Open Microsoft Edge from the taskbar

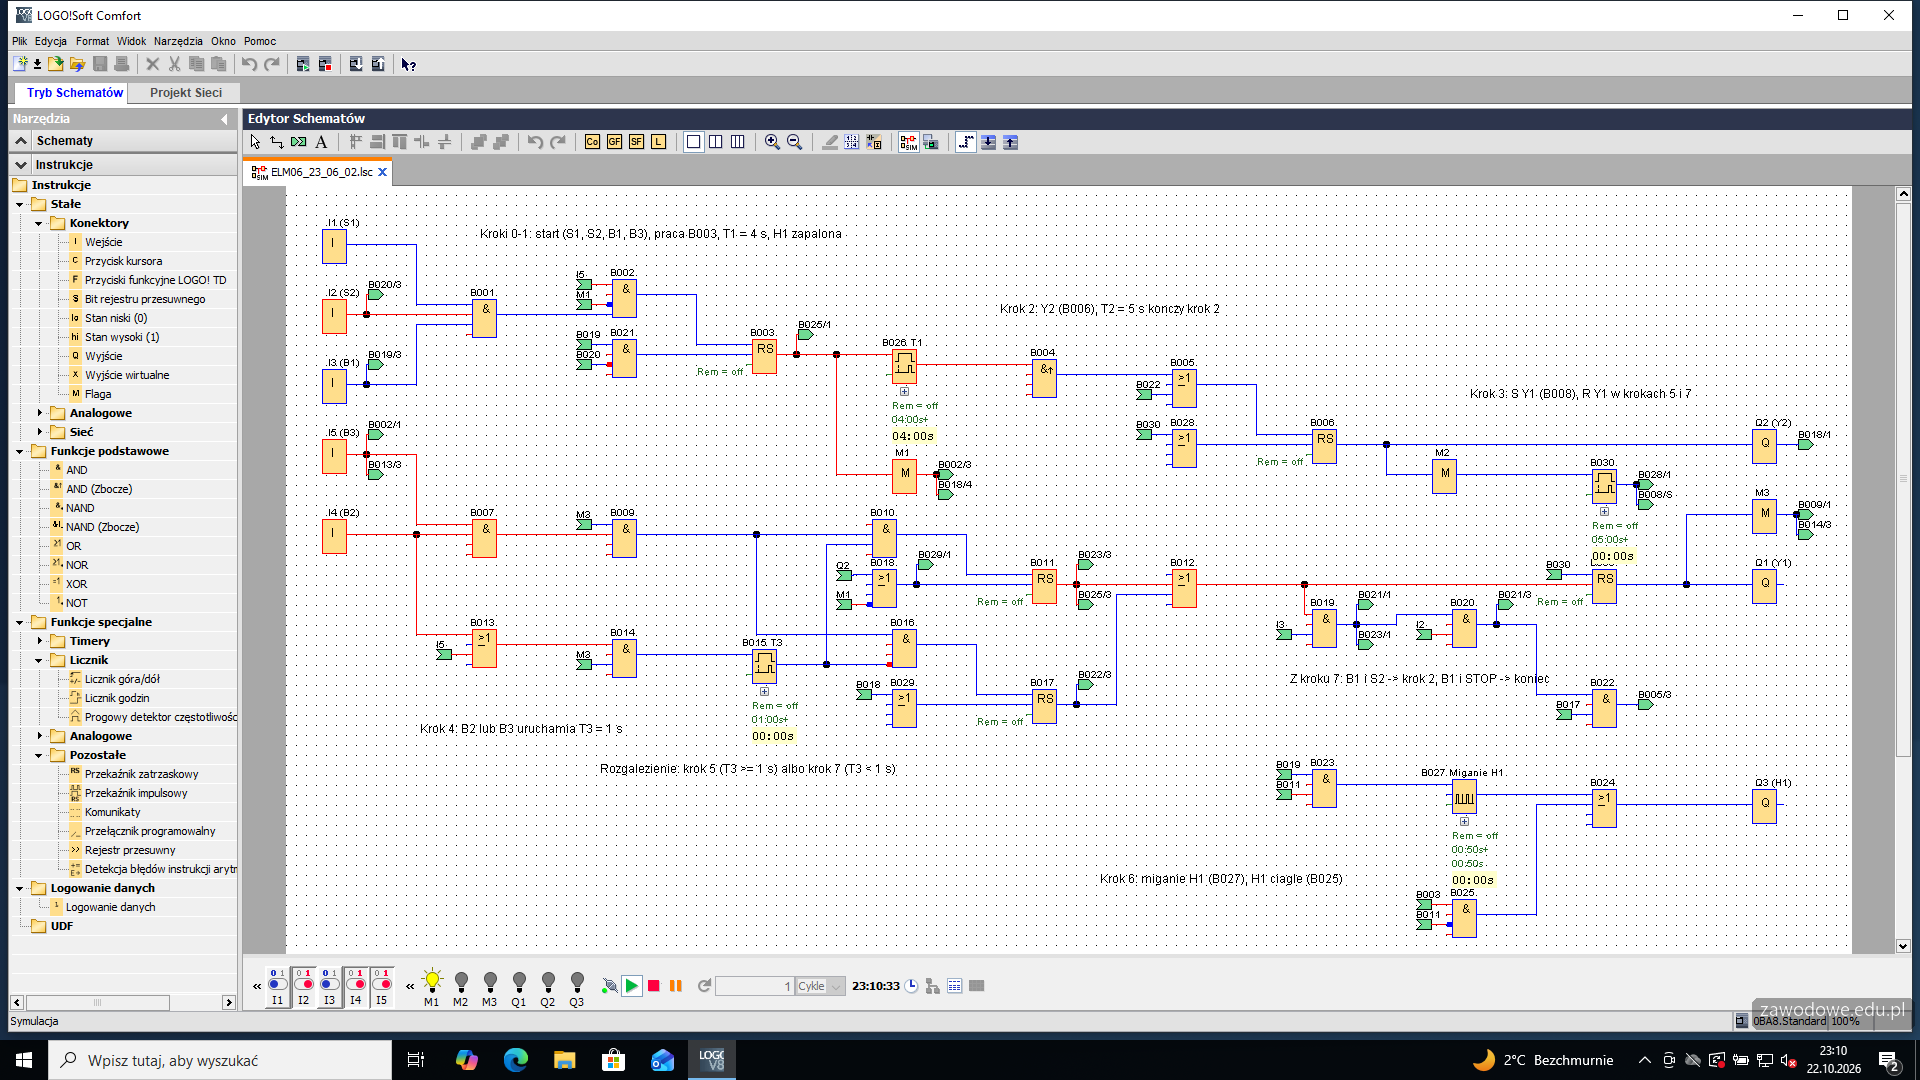click(x=516, y=1060)
